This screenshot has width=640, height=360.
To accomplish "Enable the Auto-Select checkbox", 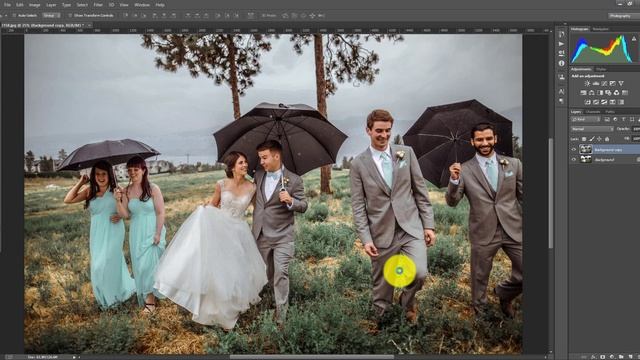I will pos(14,15).
